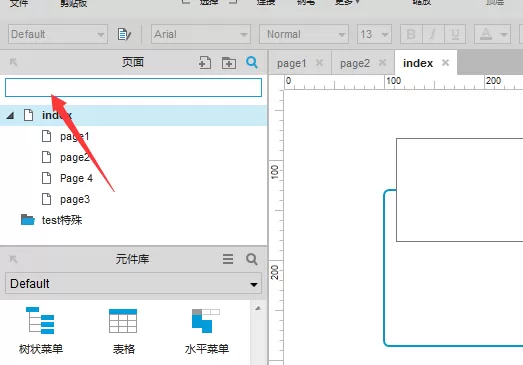Open the font color dropdown arrow
This screenshot has height=365, width=523.
pyautogui.click(x=504, y=34)
